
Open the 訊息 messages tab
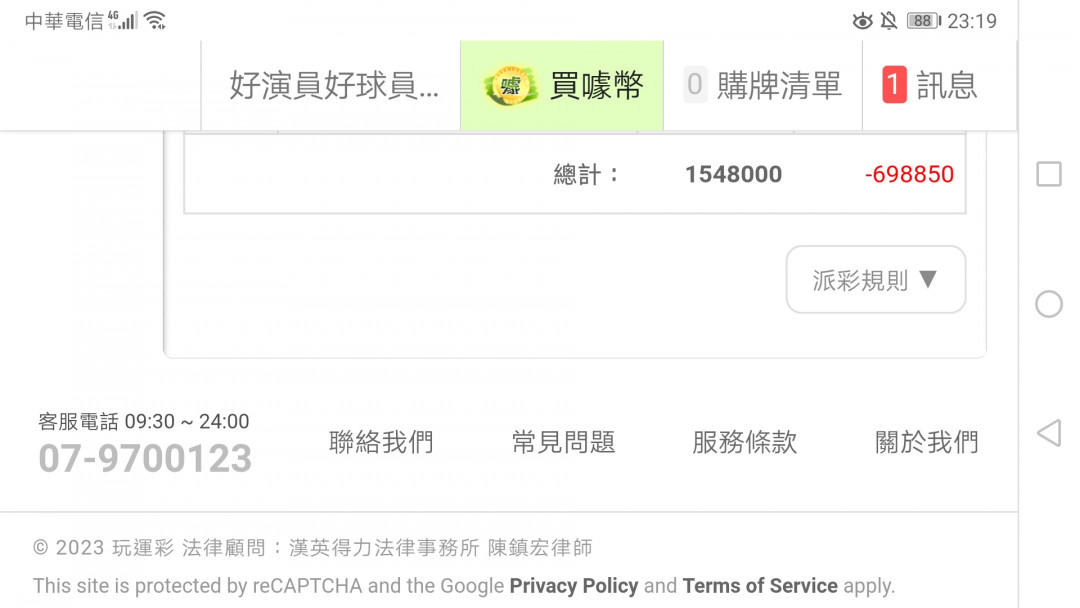tap(939, 85)
